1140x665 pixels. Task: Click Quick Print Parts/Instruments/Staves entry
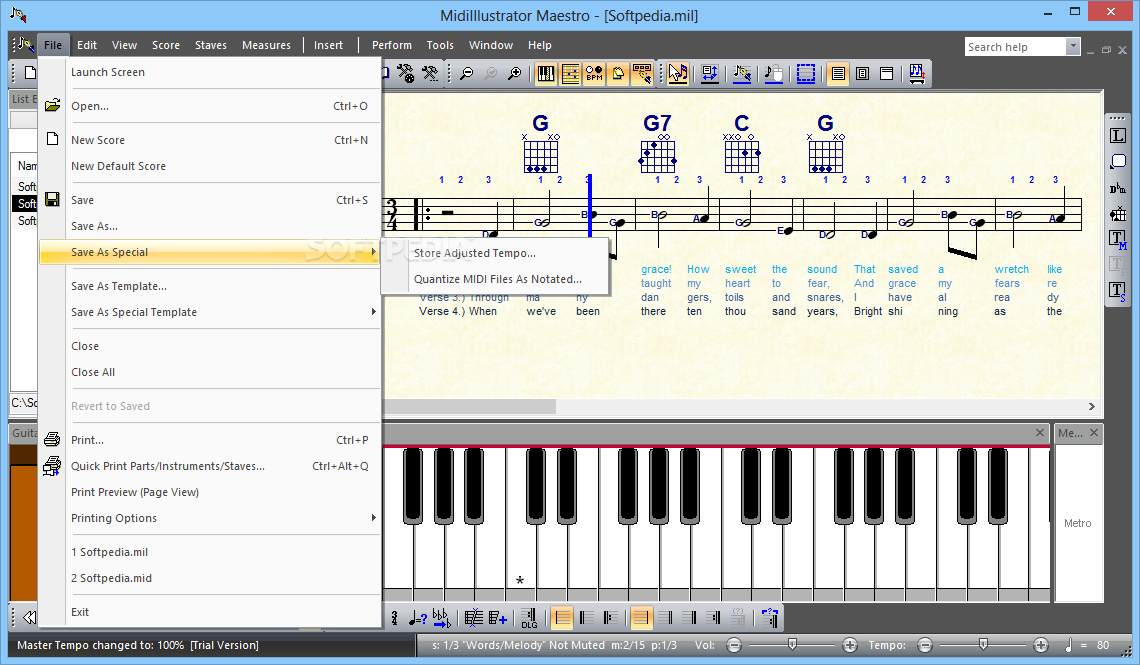click(x=210, y=466)
